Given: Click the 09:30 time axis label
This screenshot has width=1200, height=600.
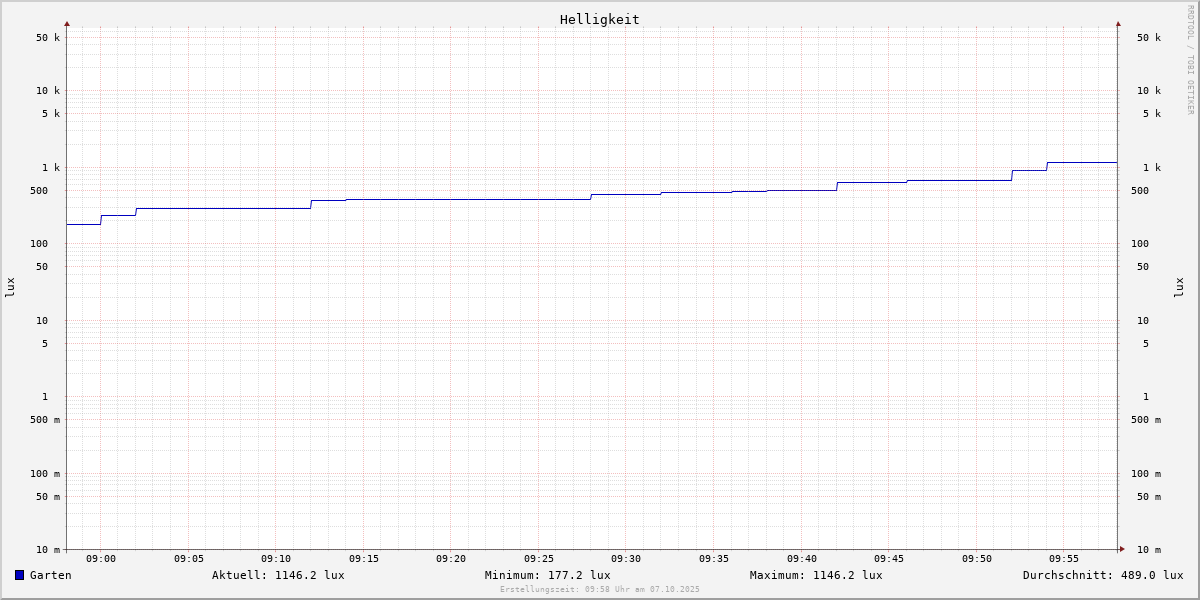Looking at the screenshot, I should [x=626, y=559].
